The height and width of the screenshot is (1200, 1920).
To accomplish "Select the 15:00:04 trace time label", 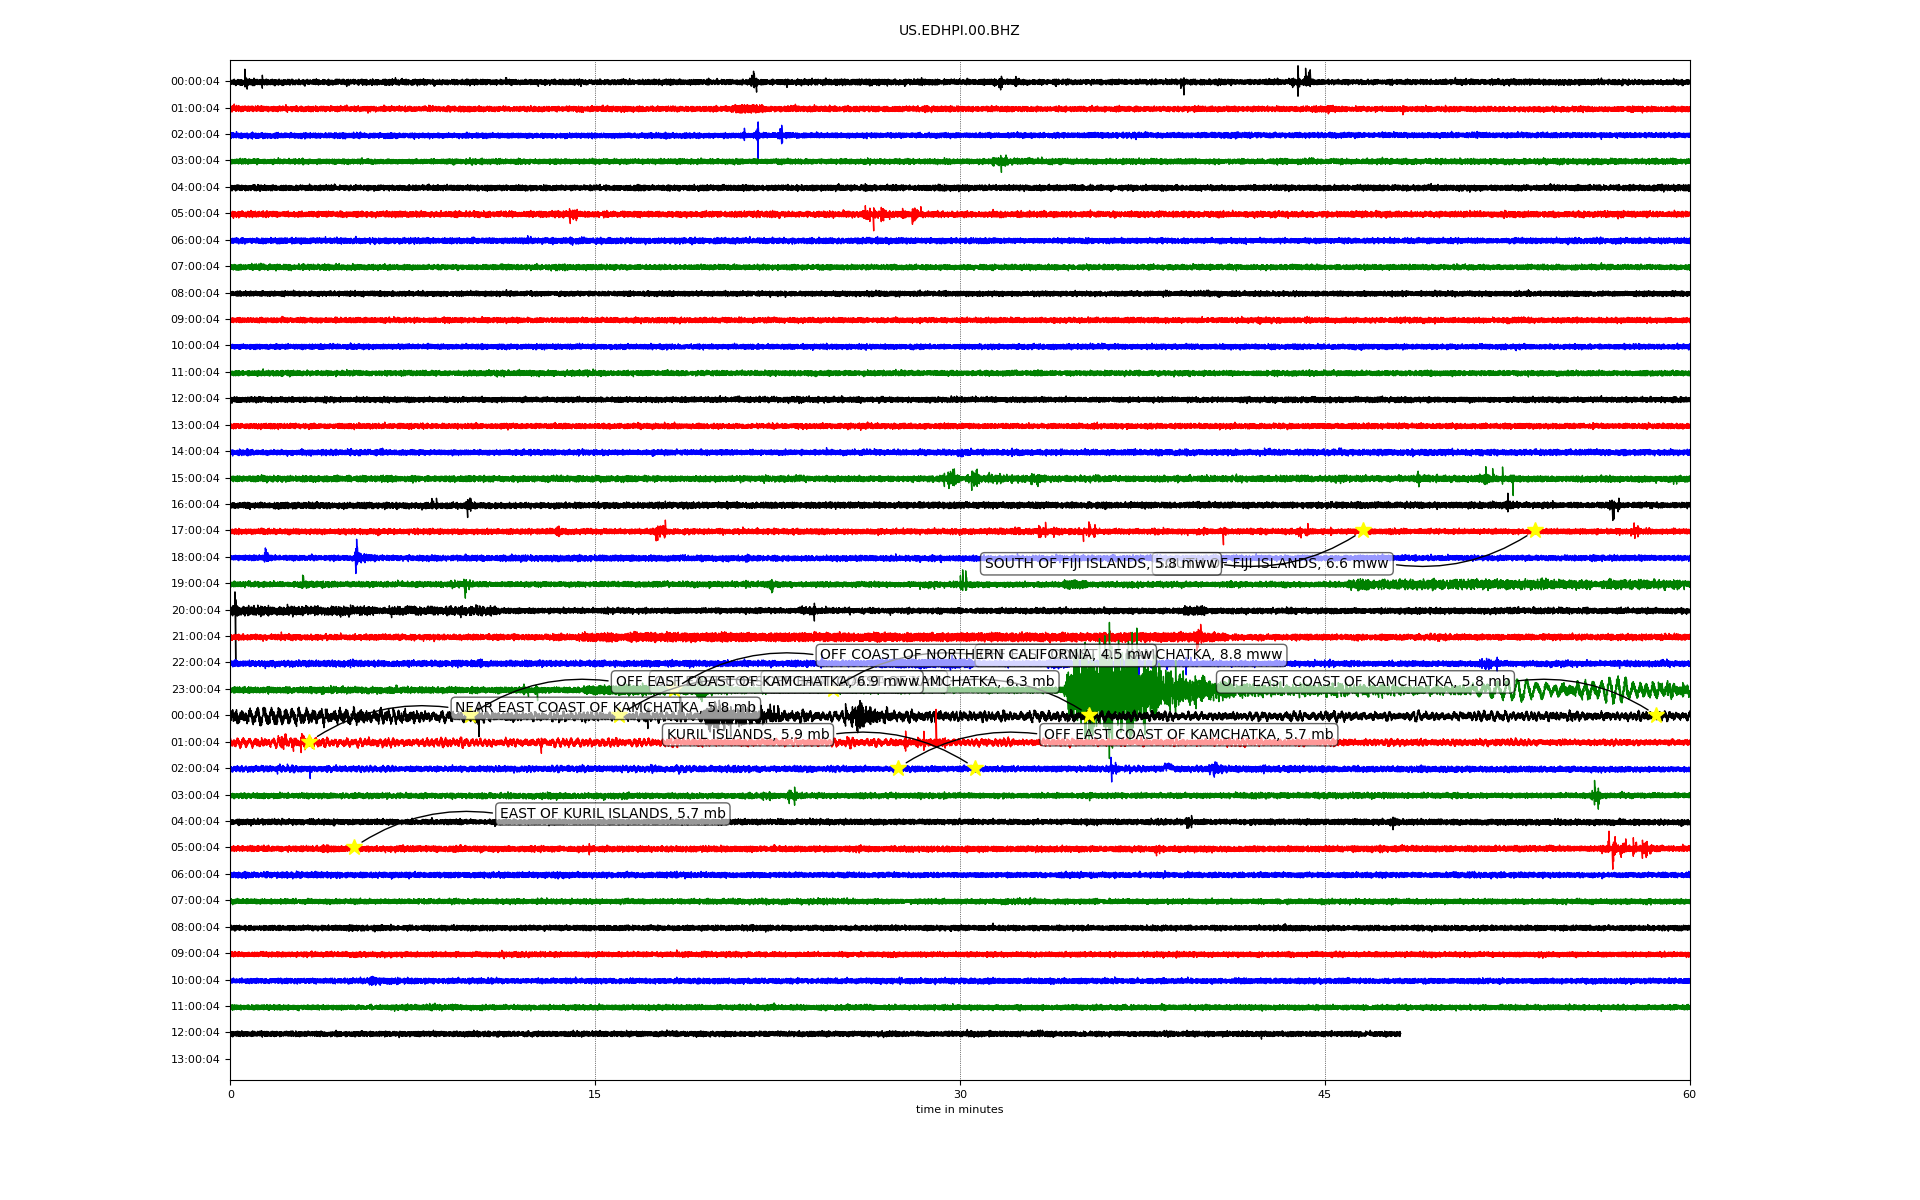I will pyautogui.click(x=195, y=478).
